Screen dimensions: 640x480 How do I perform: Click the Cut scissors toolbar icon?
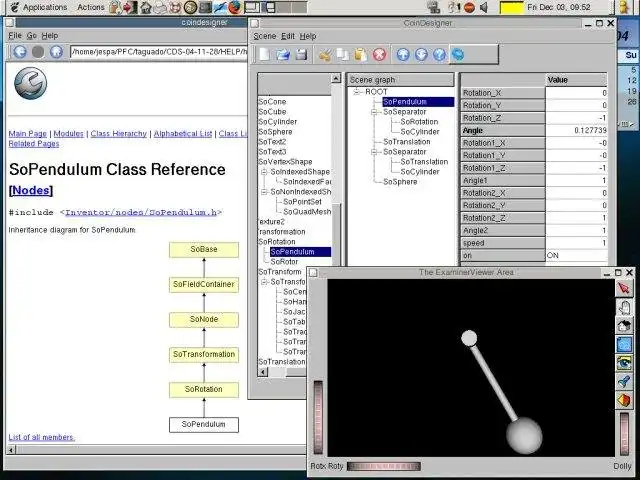click(x=324, y=54)
